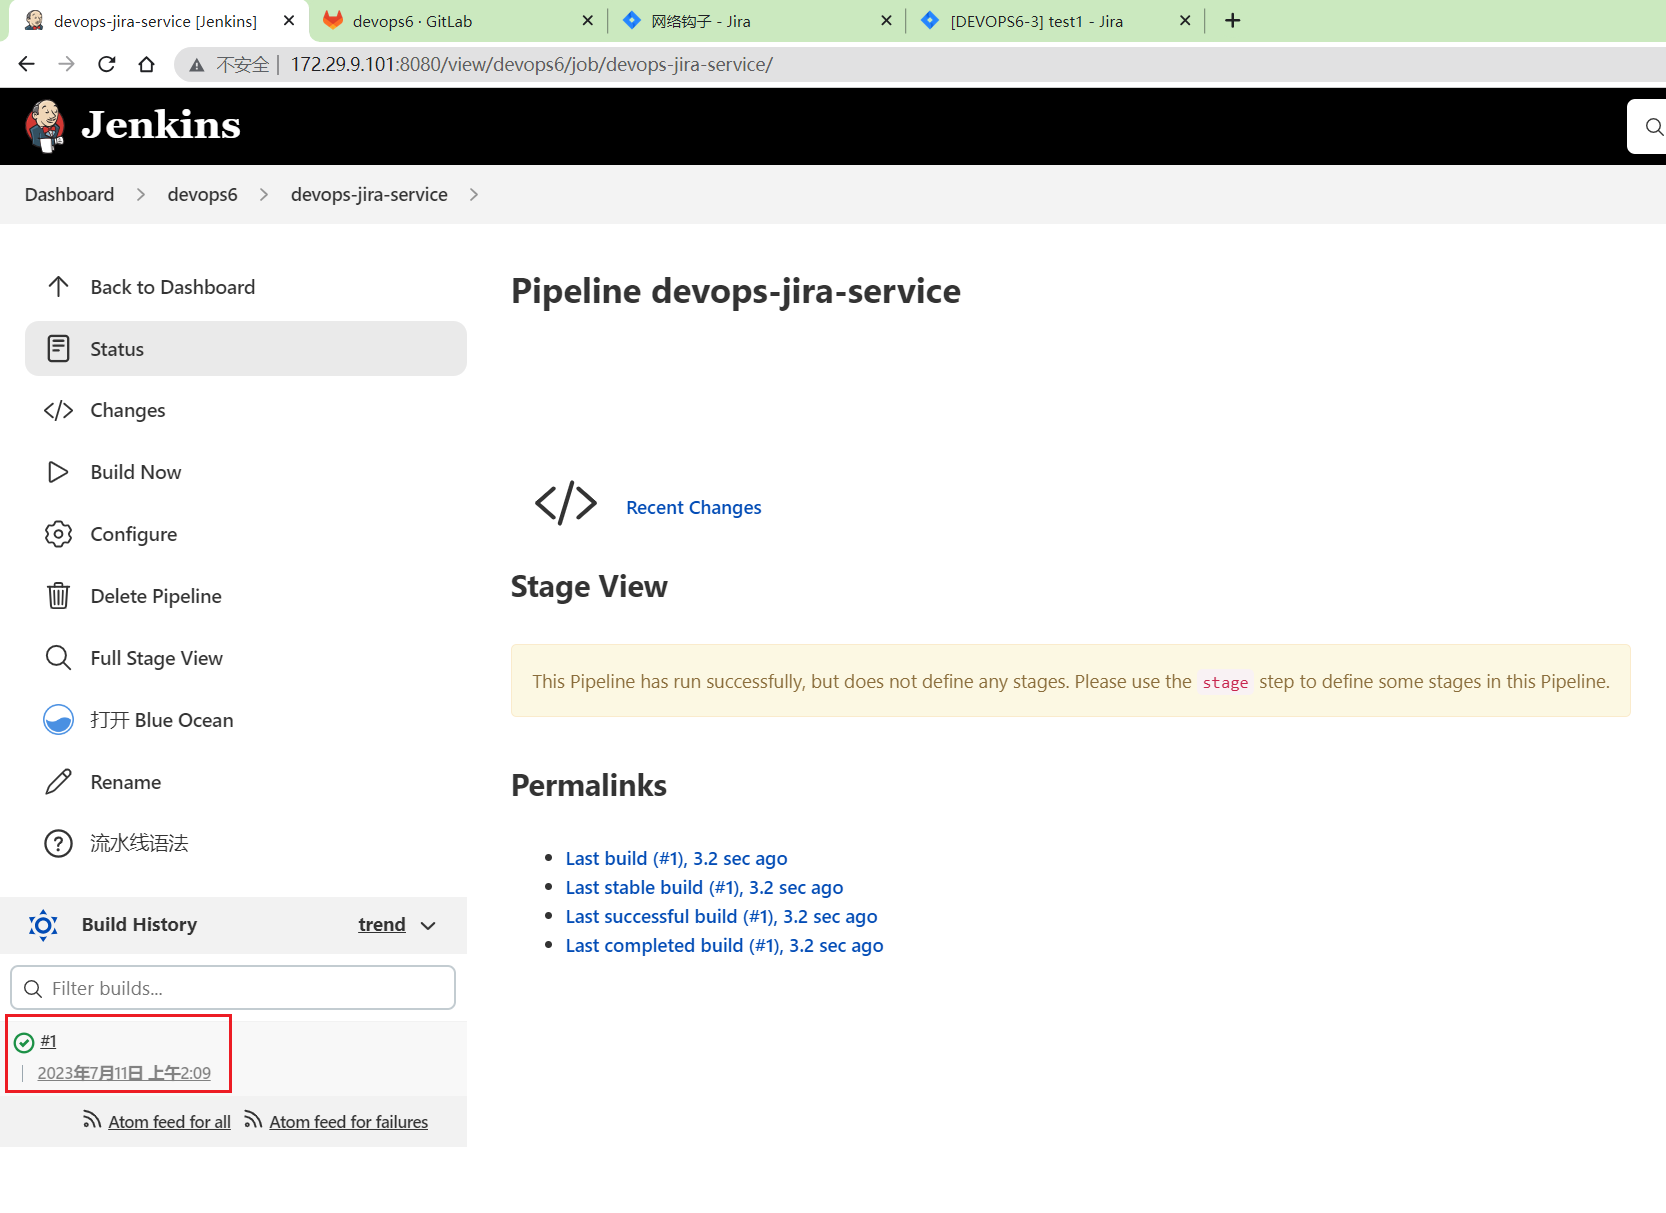Click the pipeline syntax question-mark icon

(58, 844)
